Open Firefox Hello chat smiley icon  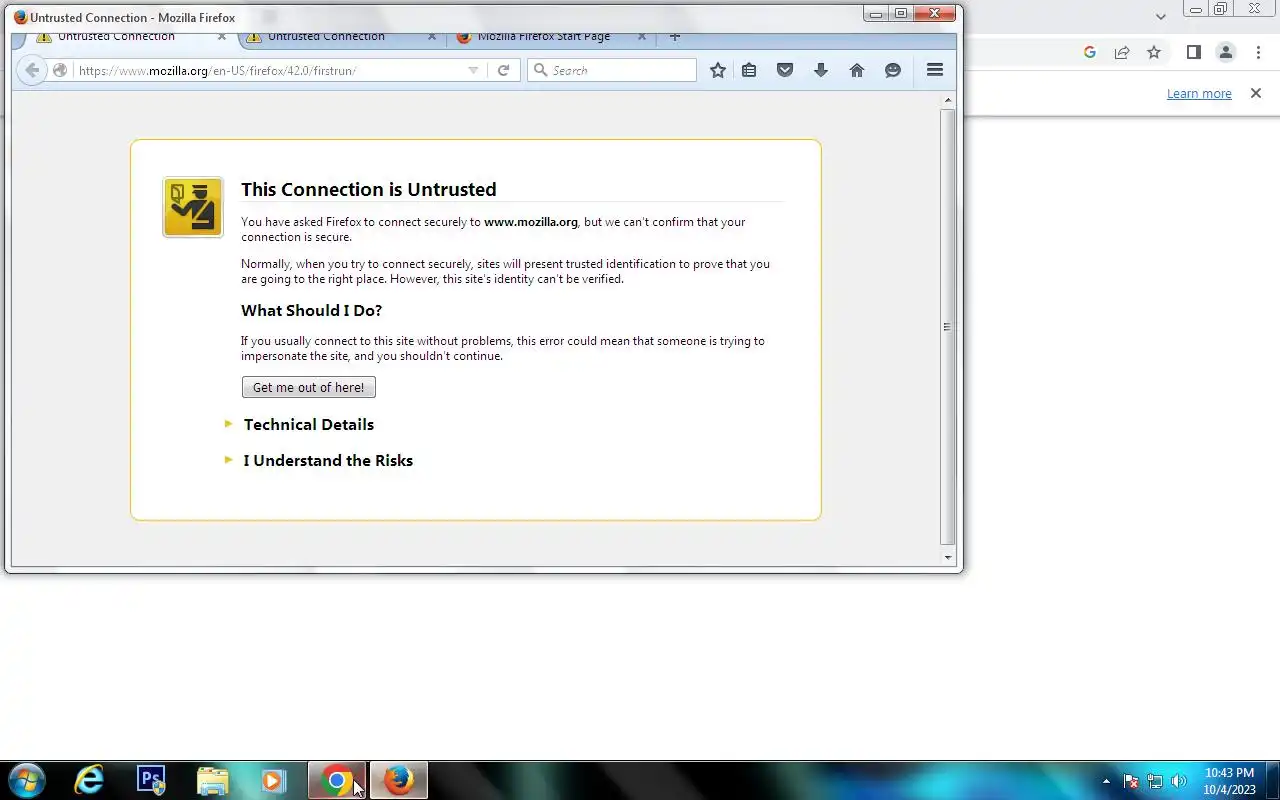[x=893, y=70]
